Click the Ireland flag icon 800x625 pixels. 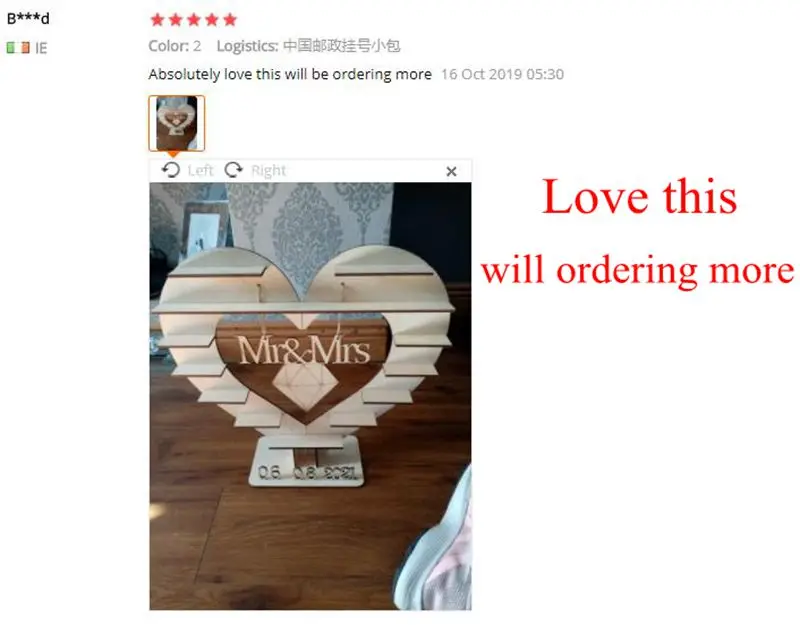point(18,48)
